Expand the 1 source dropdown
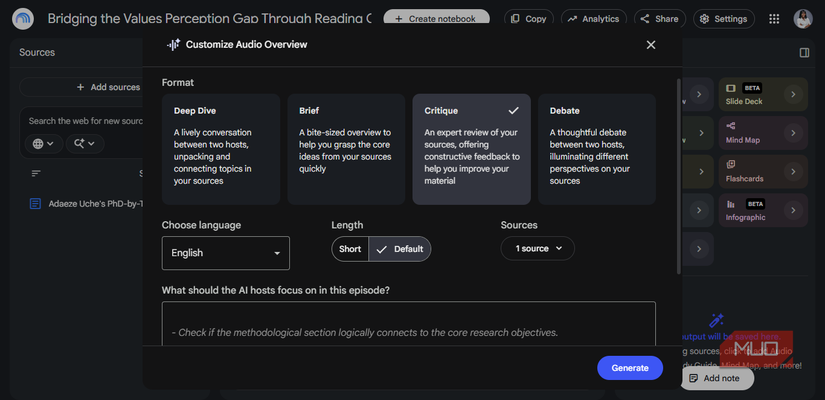This screenshot has height=400, width=825. point(538,248)
